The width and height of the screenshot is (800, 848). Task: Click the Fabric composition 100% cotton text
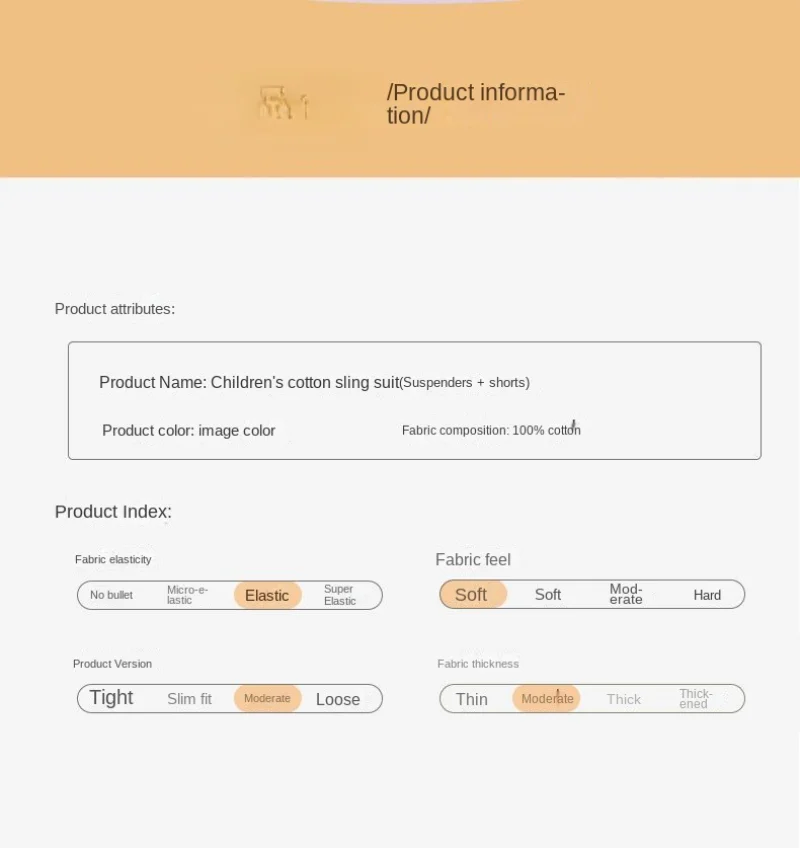click(491, 430)
